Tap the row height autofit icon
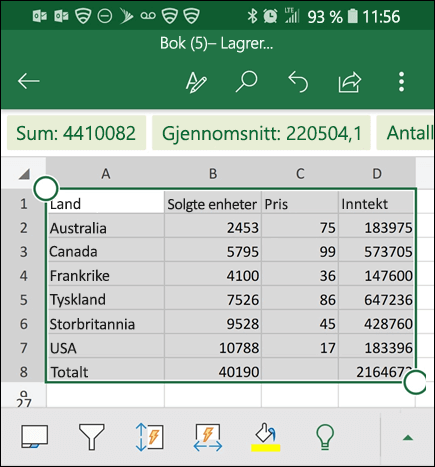The image size is (435, 467). coord(149,437)
